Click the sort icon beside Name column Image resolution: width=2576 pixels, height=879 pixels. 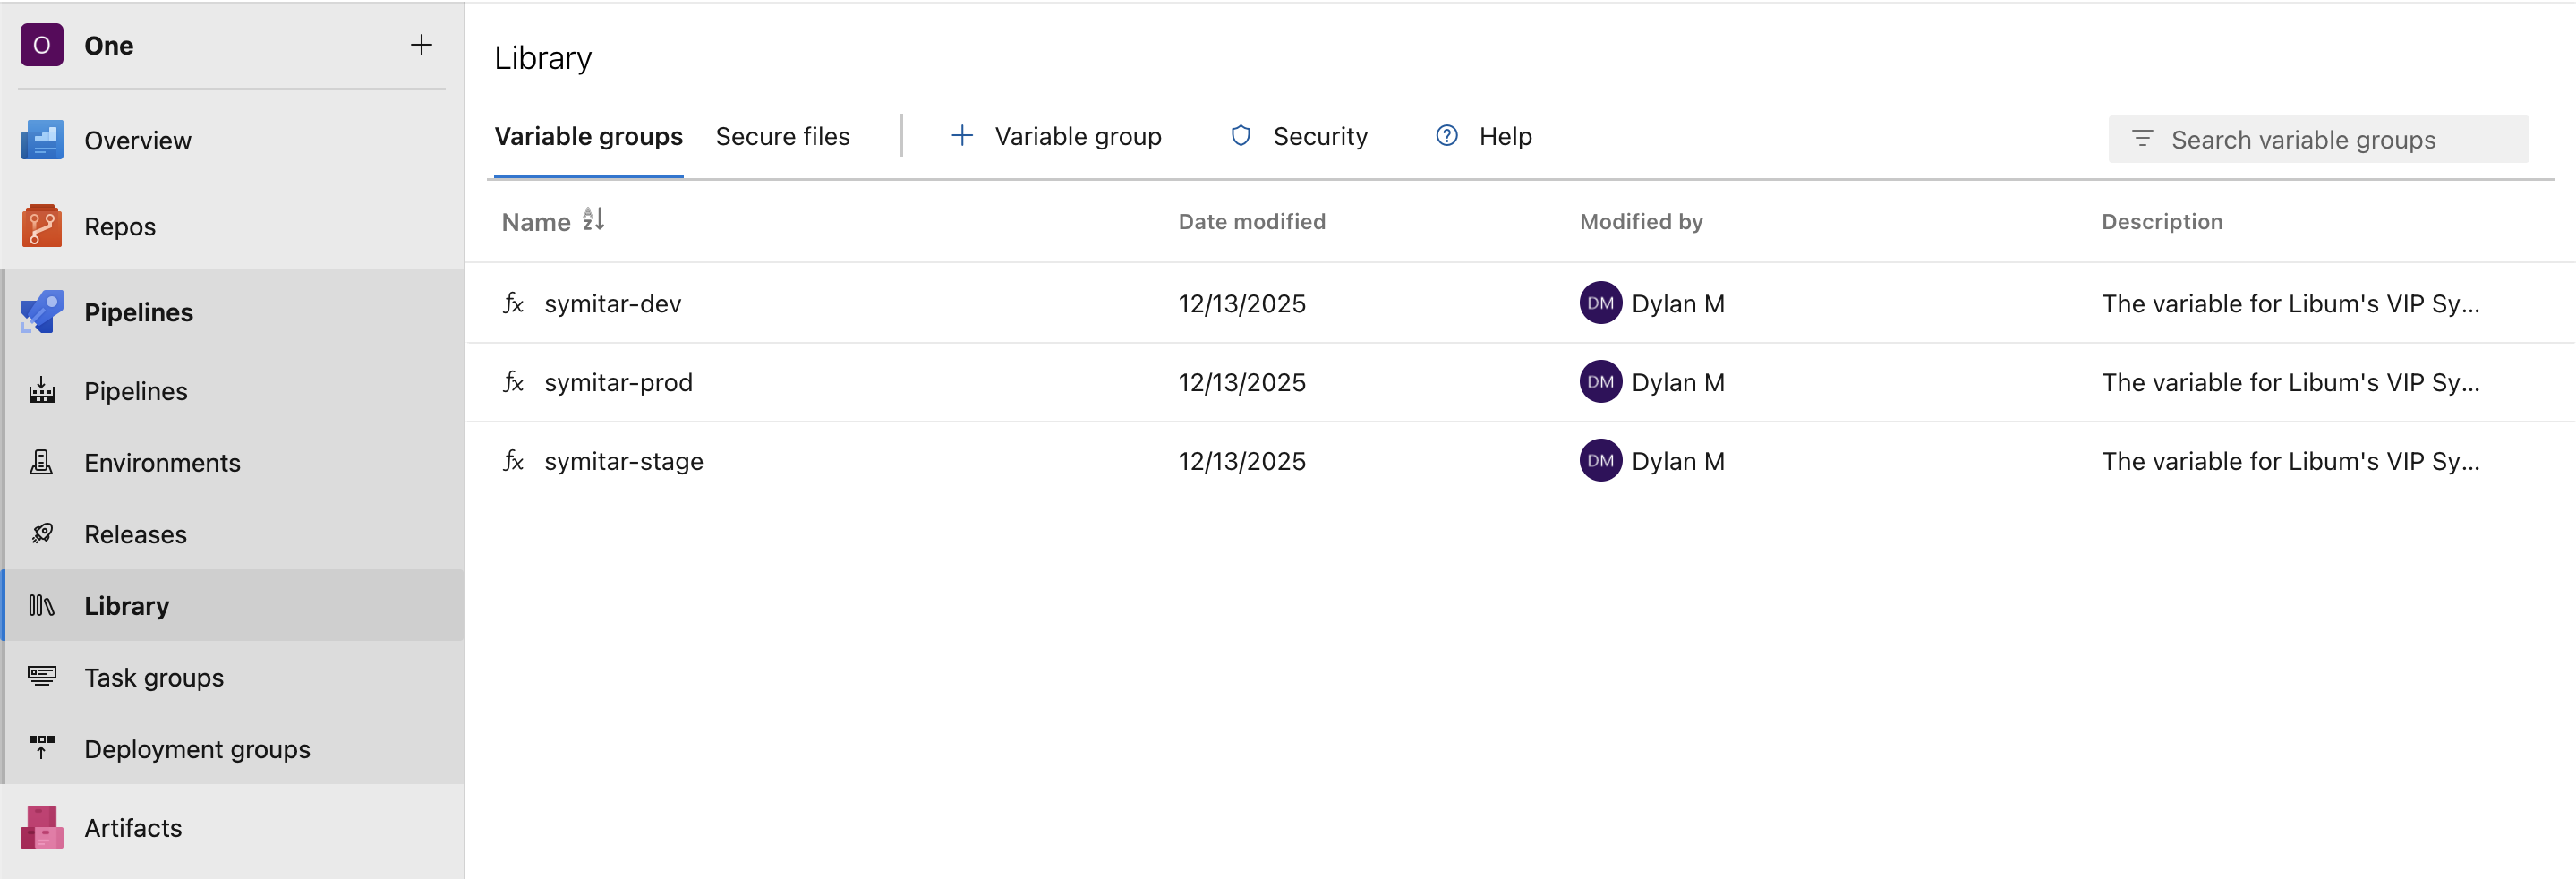click(594, 219)
